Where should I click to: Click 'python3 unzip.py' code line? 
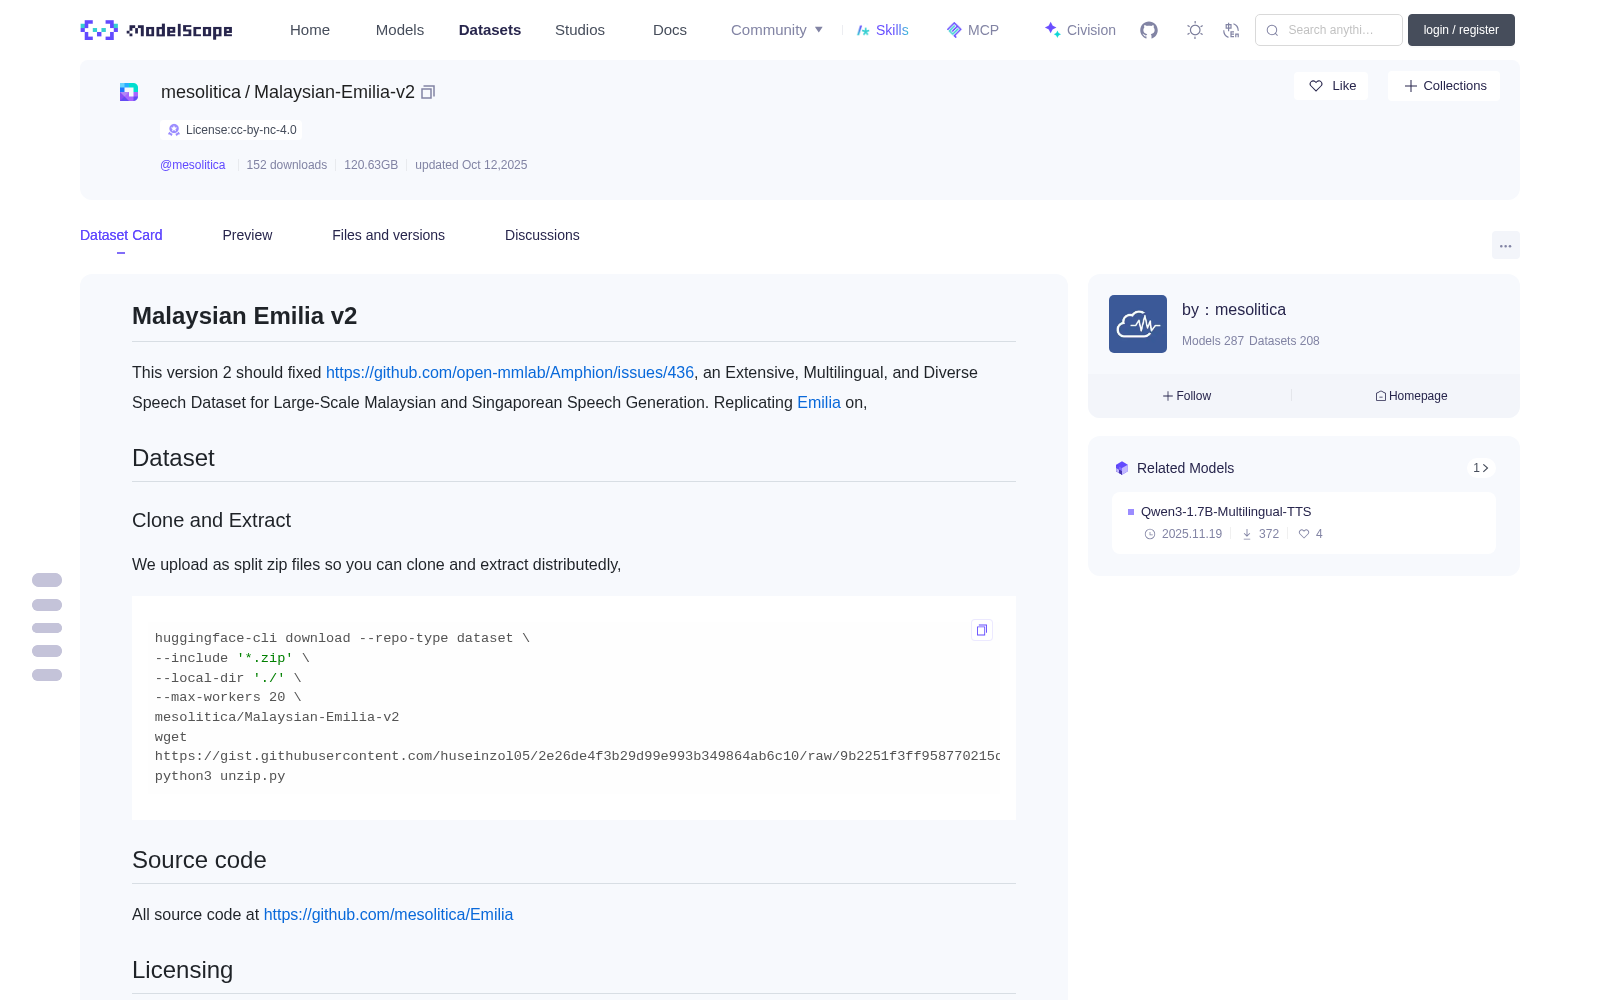tap(220, 776)
